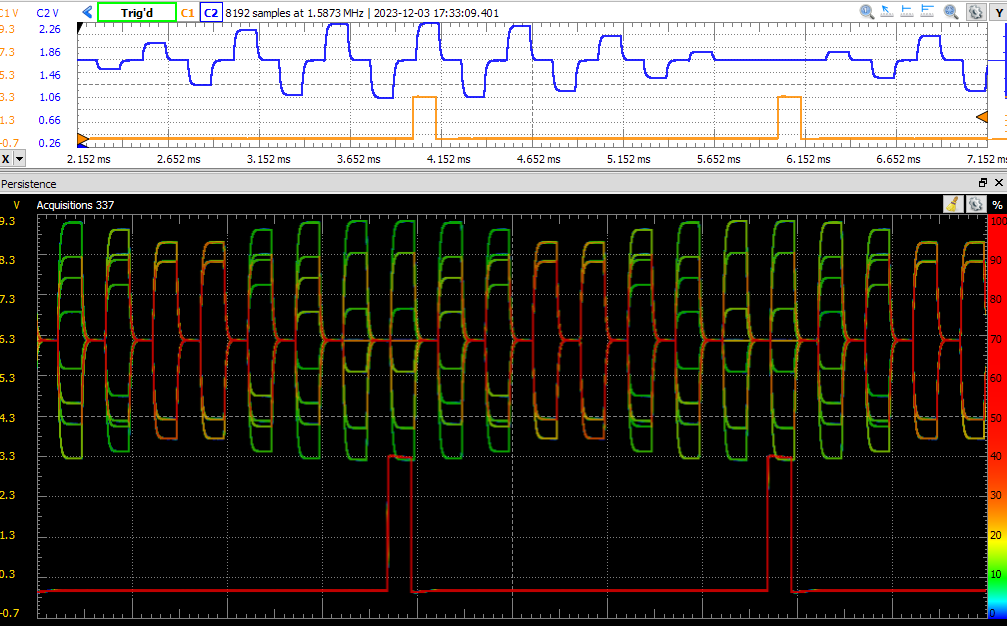The height and width of the screenshot is (626, 1007).
Task: Click the acquisition timestamp 2023-12-03
Action: click(436, 13)
